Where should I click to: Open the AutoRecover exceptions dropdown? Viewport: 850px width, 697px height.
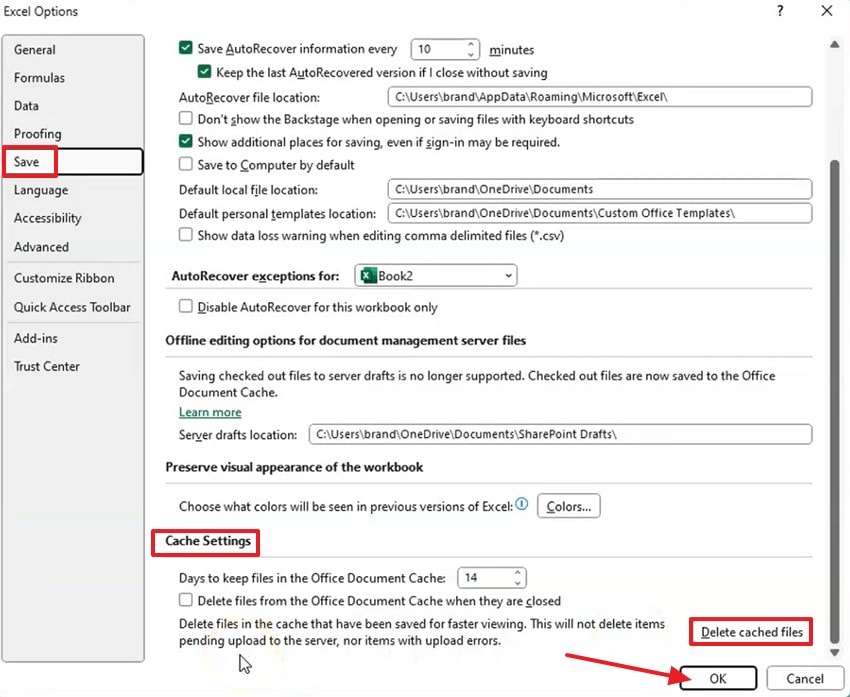click(x=508, y=274)
